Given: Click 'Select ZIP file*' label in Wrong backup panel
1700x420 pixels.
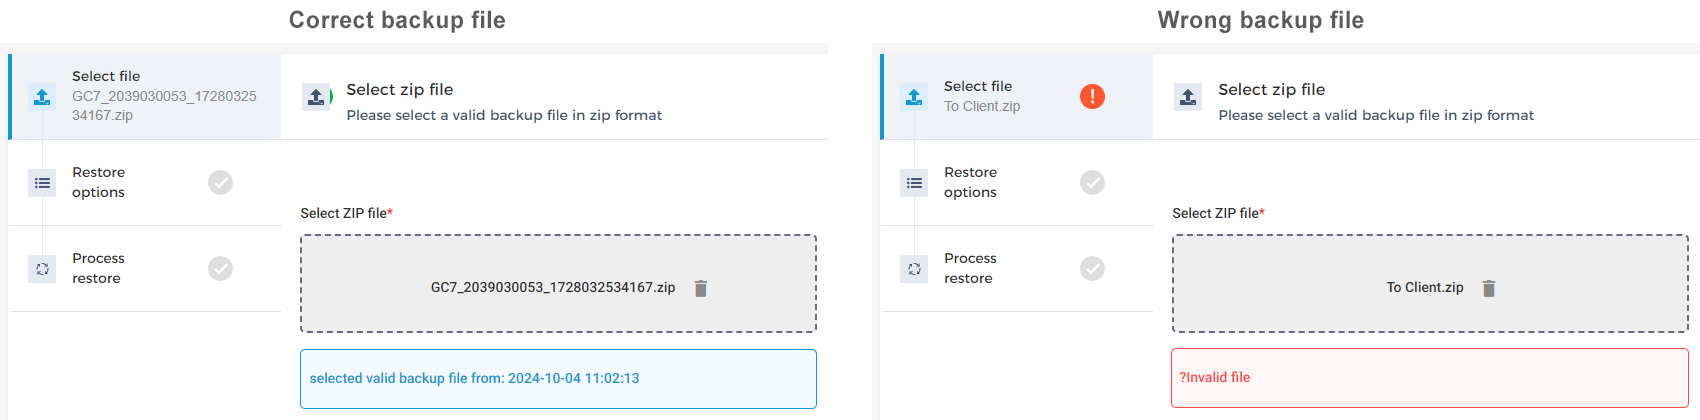Looking at the screenshot, I should coord(1219,213).
